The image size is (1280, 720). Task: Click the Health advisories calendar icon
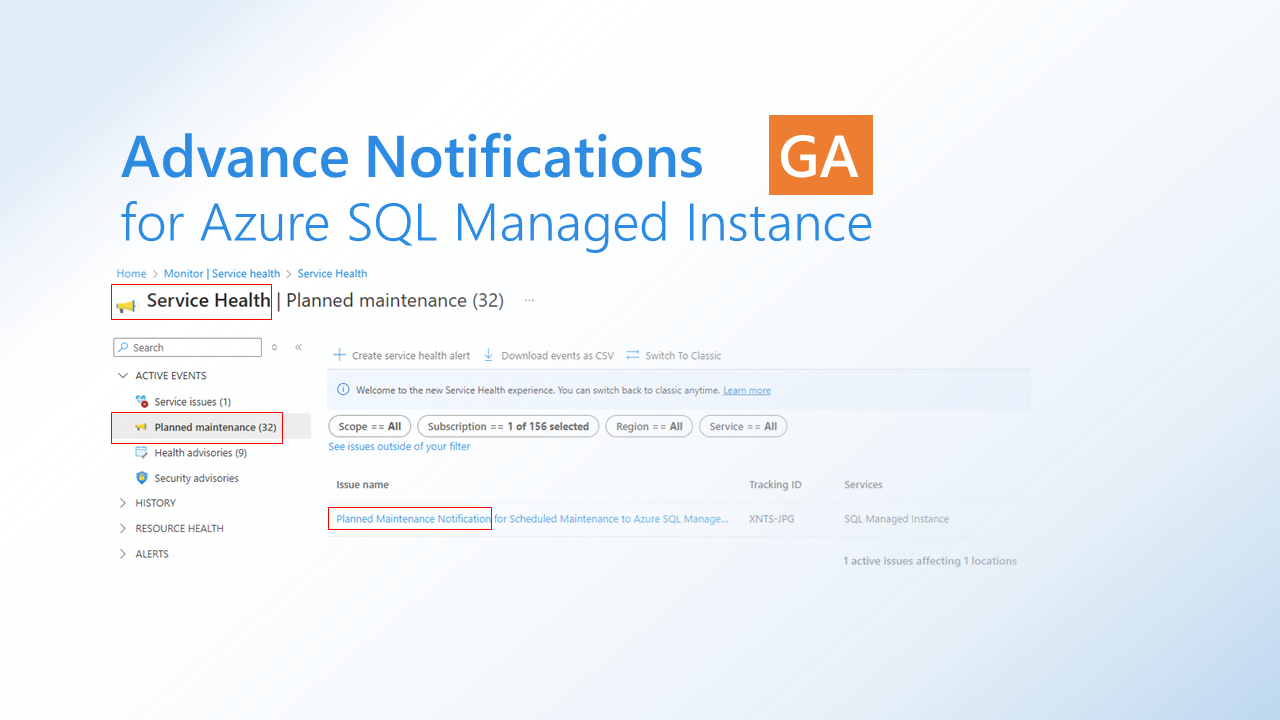click(x=140, y=452)
